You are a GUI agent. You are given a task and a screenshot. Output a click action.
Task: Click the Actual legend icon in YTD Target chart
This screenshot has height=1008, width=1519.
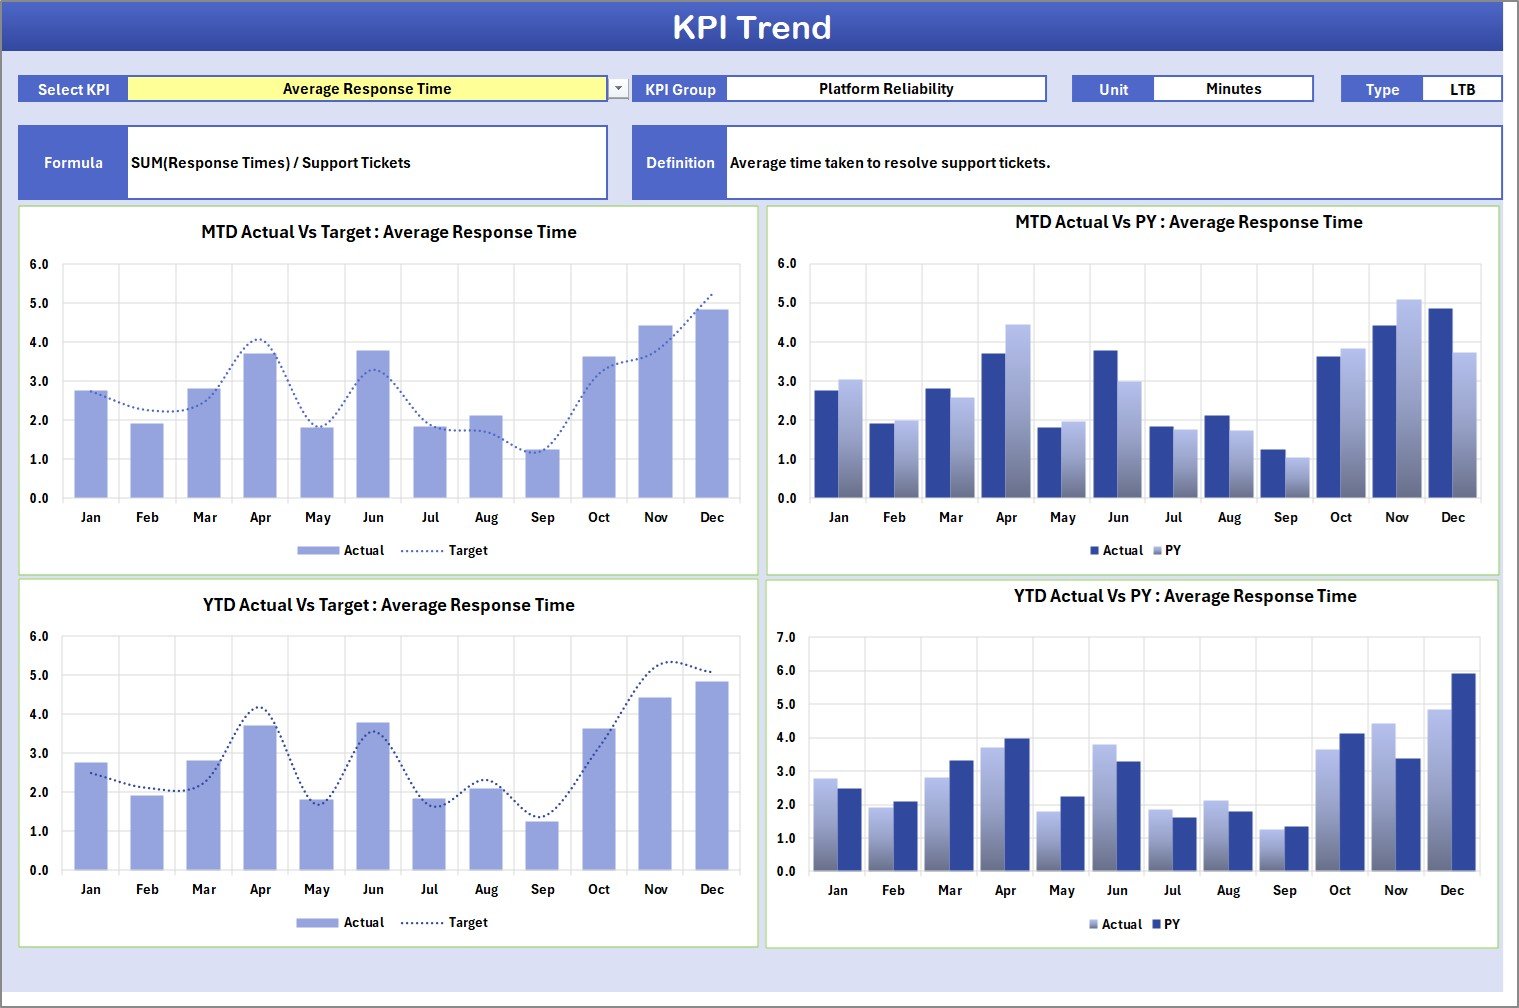316,922
